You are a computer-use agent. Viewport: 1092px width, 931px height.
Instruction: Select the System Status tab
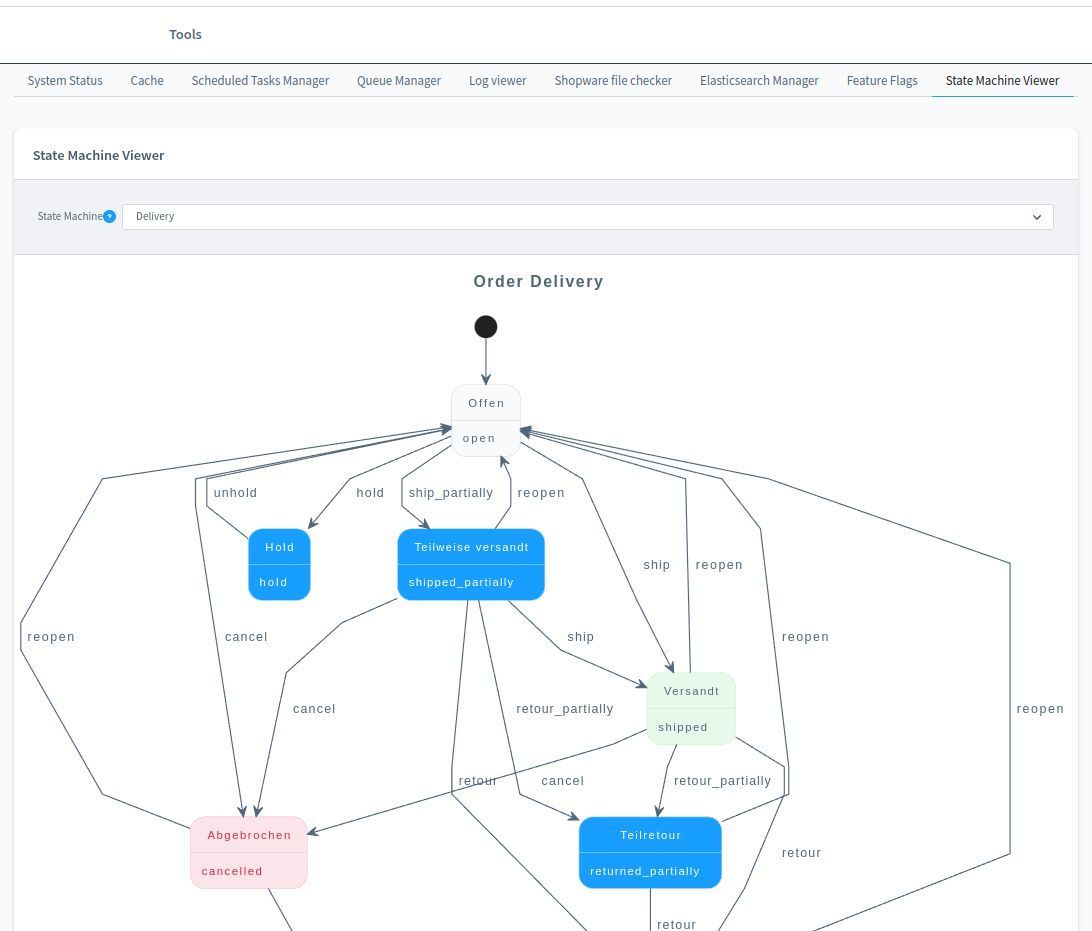point(64,81)
